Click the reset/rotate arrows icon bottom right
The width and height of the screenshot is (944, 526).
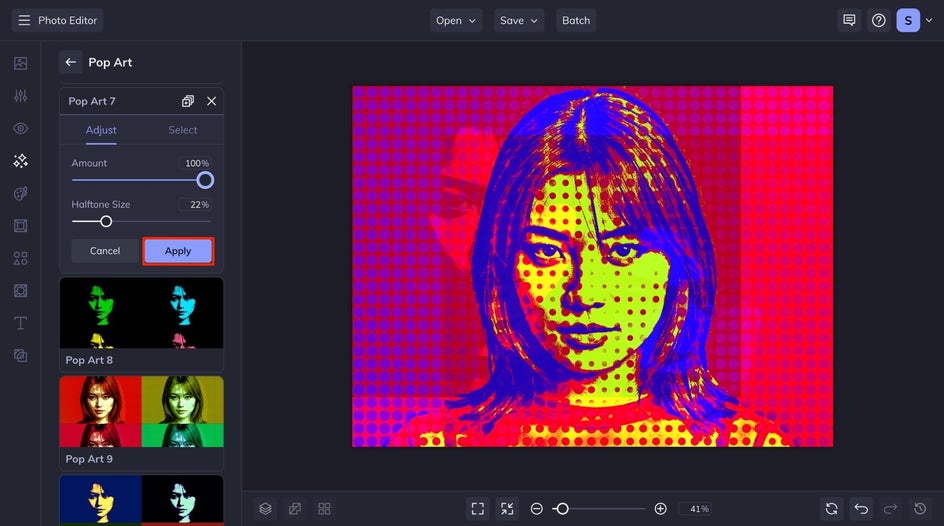[831, 509]
